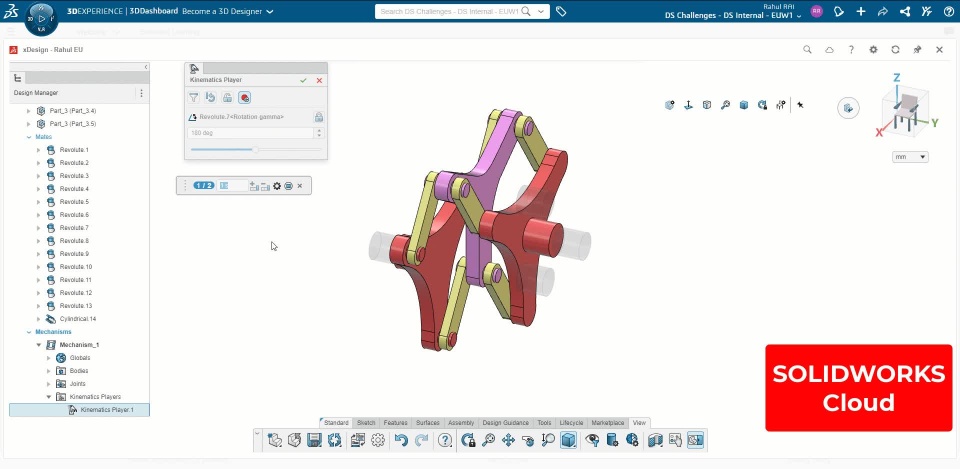Image resolution: width=960 pixels, height=469 pixels.
Task: Toggle the eye visibility filter in the bottom toolbar
Action: pyautogui.click(x=591, y=440)
